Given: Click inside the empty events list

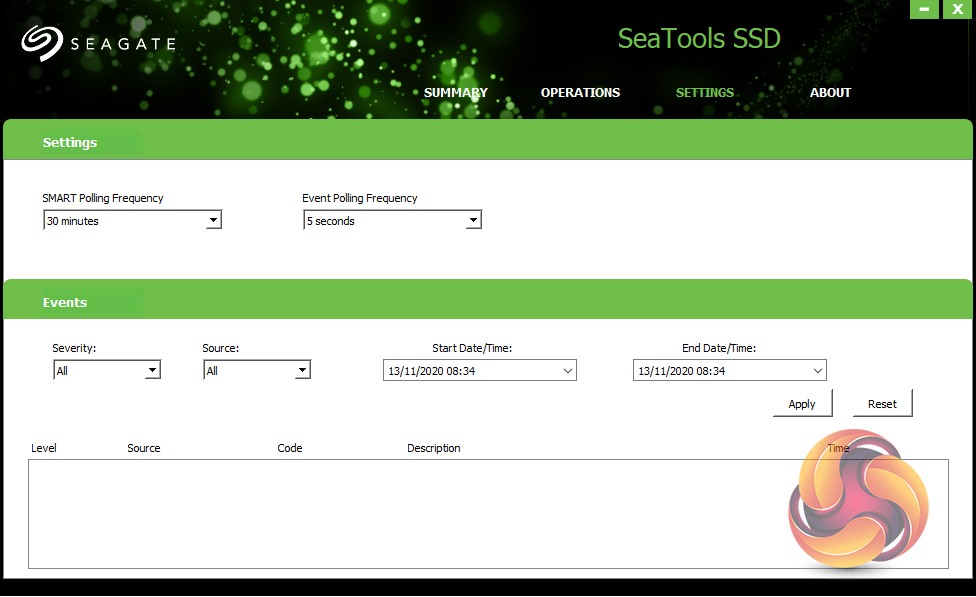Looking at the screenshot, I should pos(400,514).
